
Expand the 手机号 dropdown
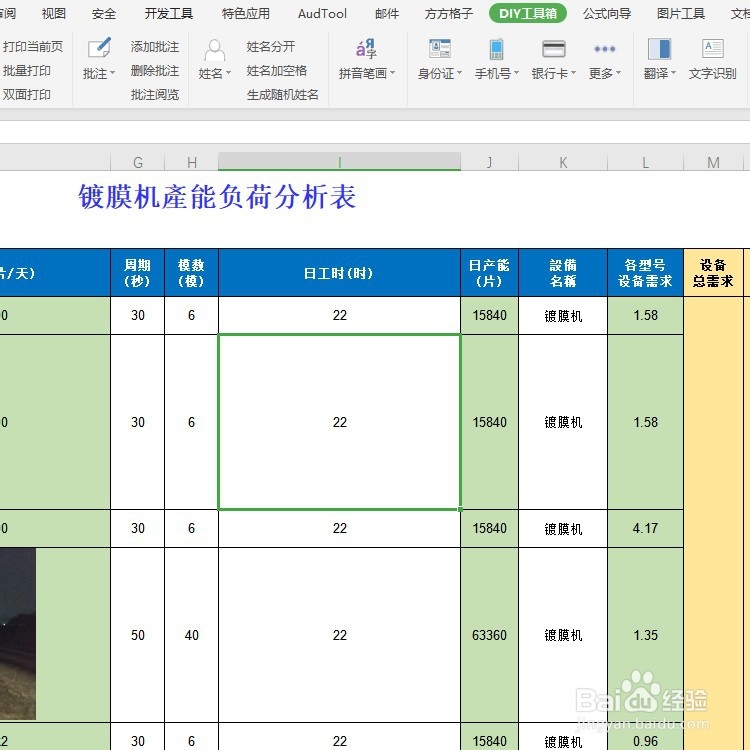tap(516, 73)
